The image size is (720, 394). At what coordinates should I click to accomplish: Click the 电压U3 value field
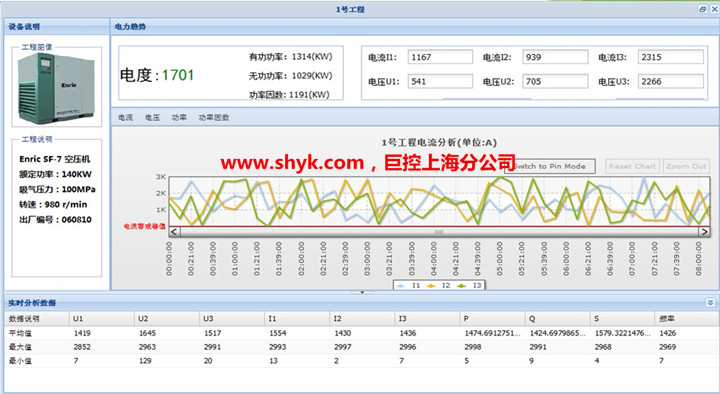[670, 81]
